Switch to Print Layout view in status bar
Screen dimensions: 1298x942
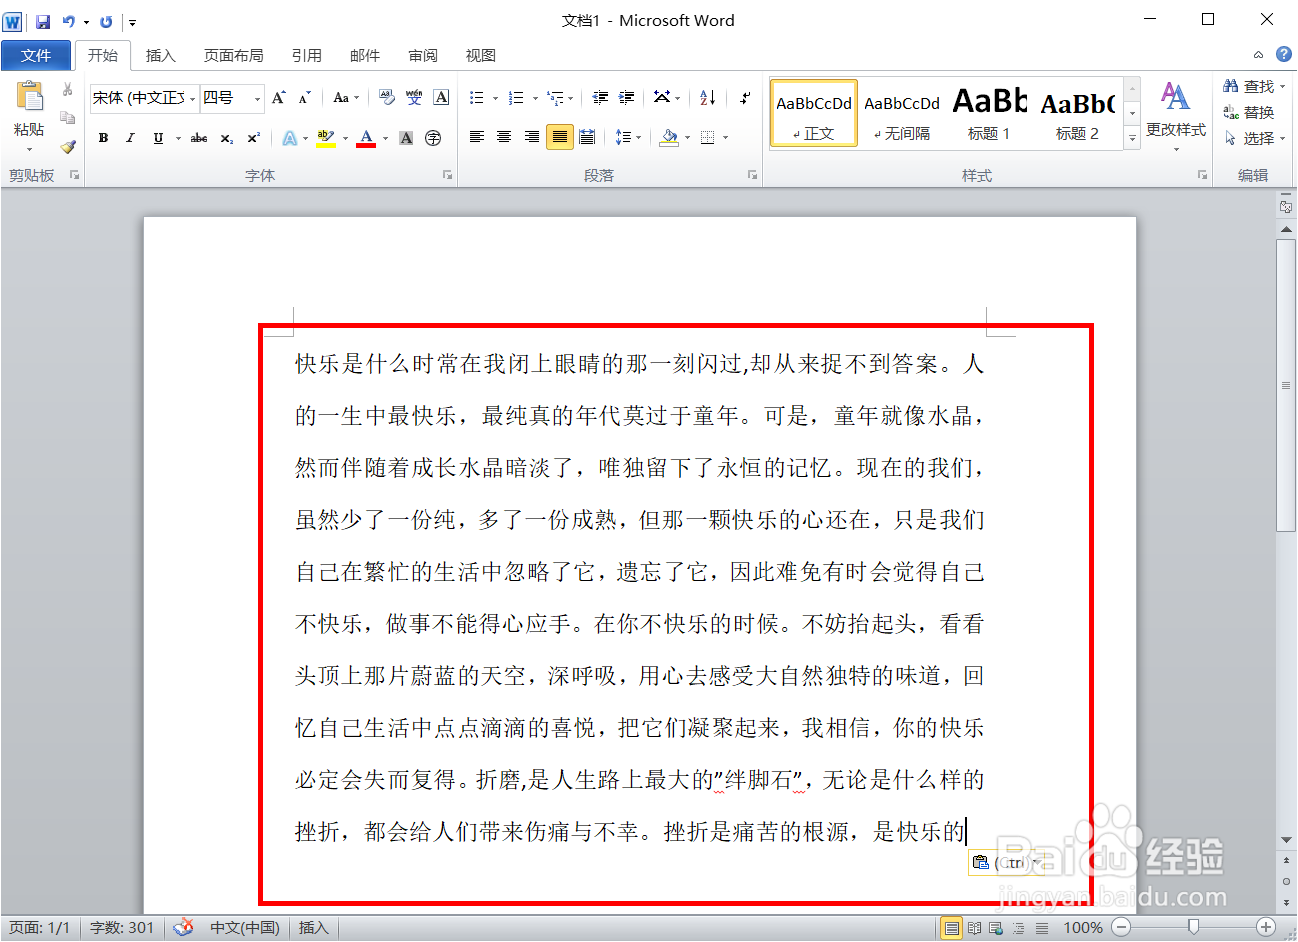(x=951, y=928)
